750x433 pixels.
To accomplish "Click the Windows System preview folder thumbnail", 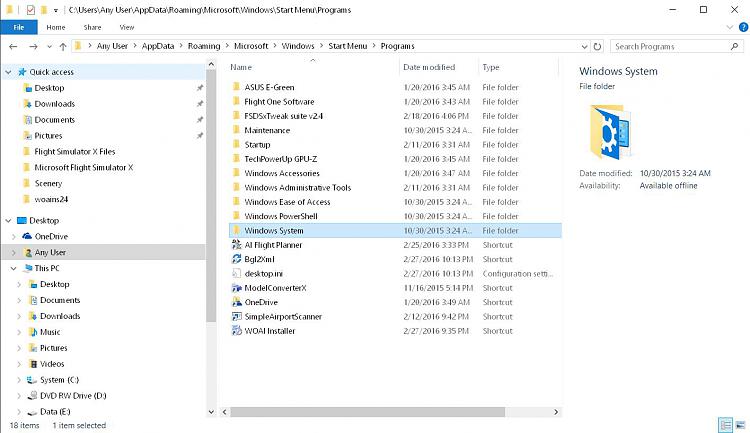I will pyautogui.click(x=610, y=133).
